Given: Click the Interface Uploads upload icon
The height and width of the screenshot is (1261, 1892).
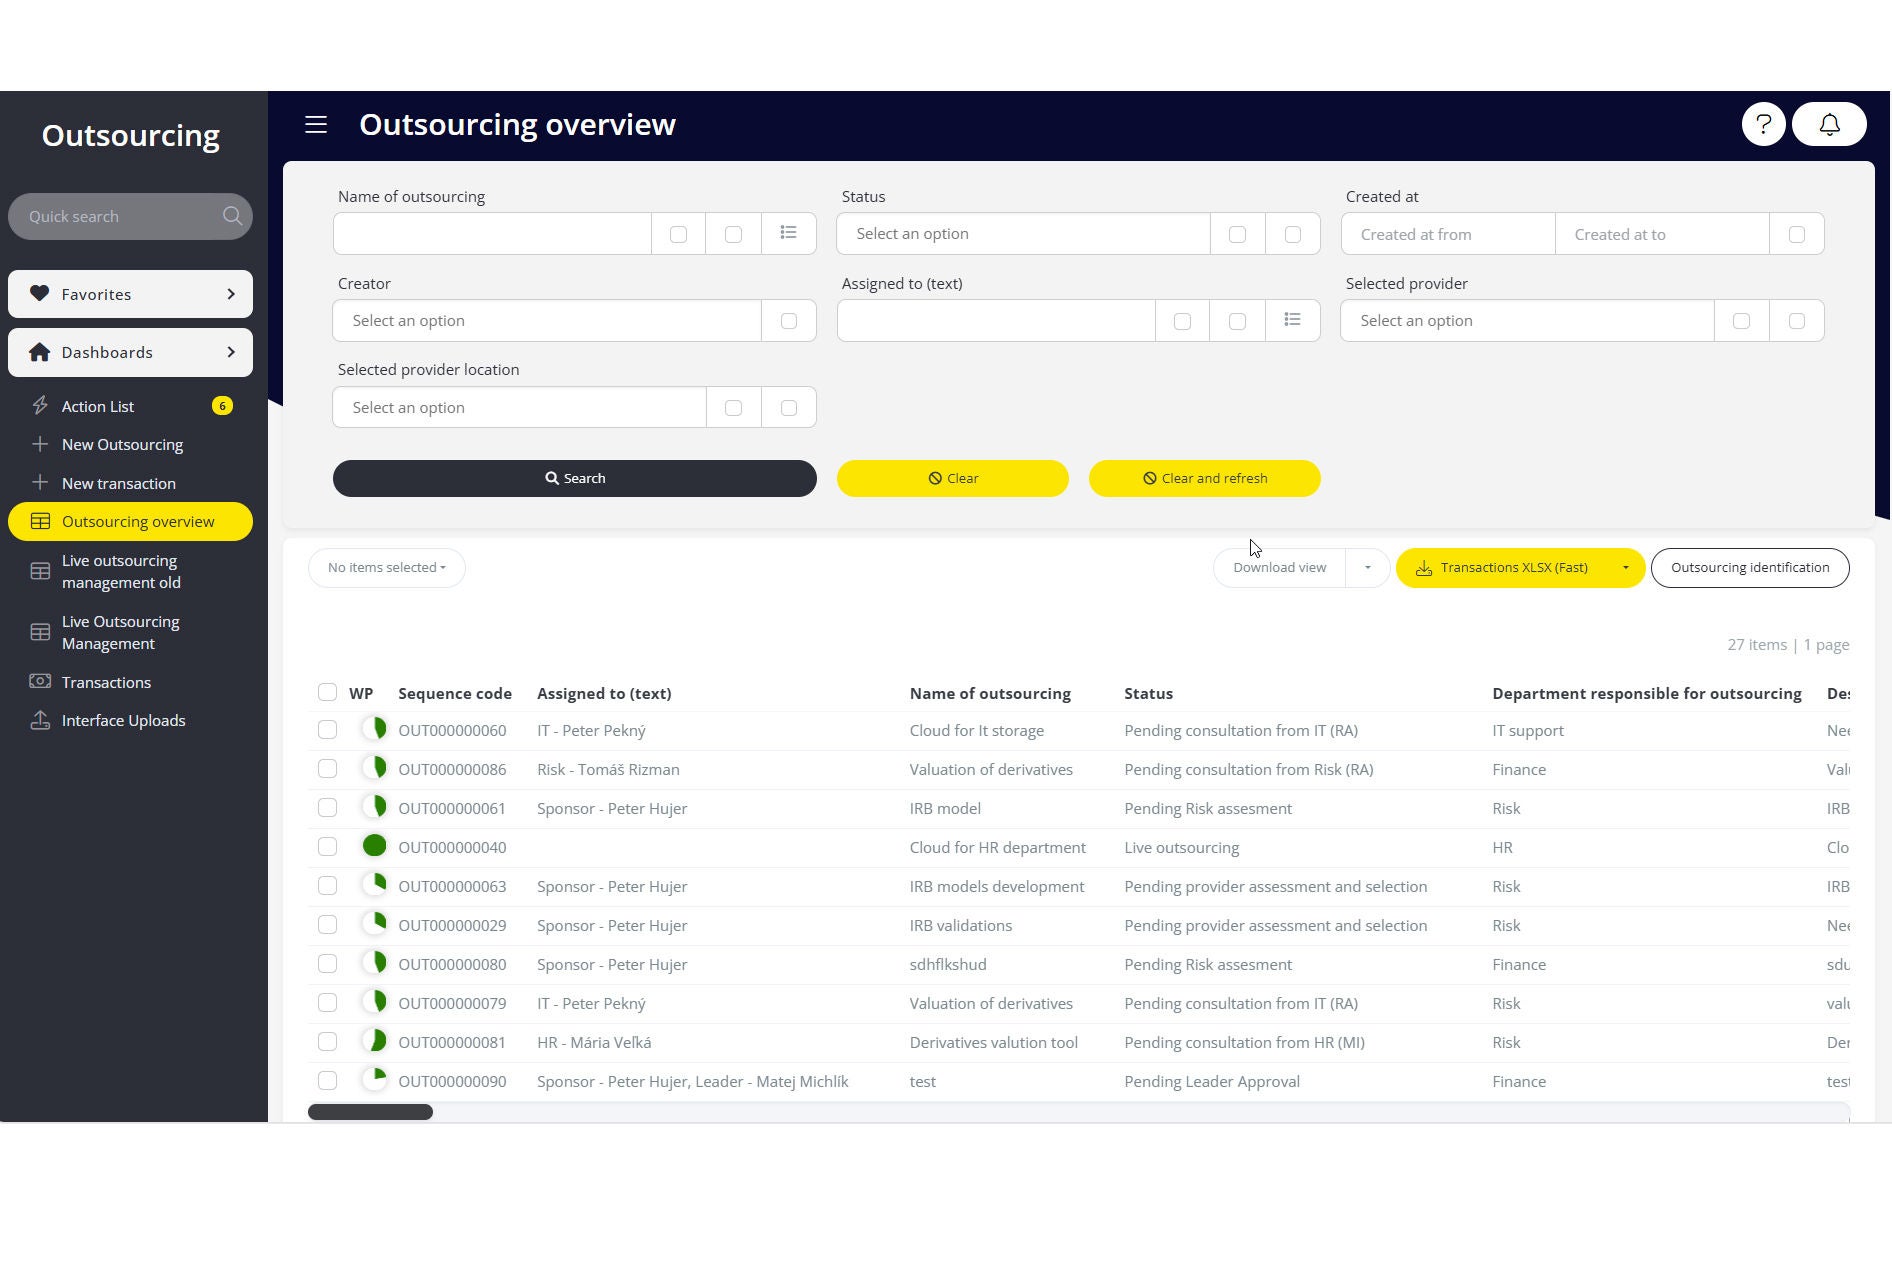Looking at the screenshot, I should coord(40,720).
